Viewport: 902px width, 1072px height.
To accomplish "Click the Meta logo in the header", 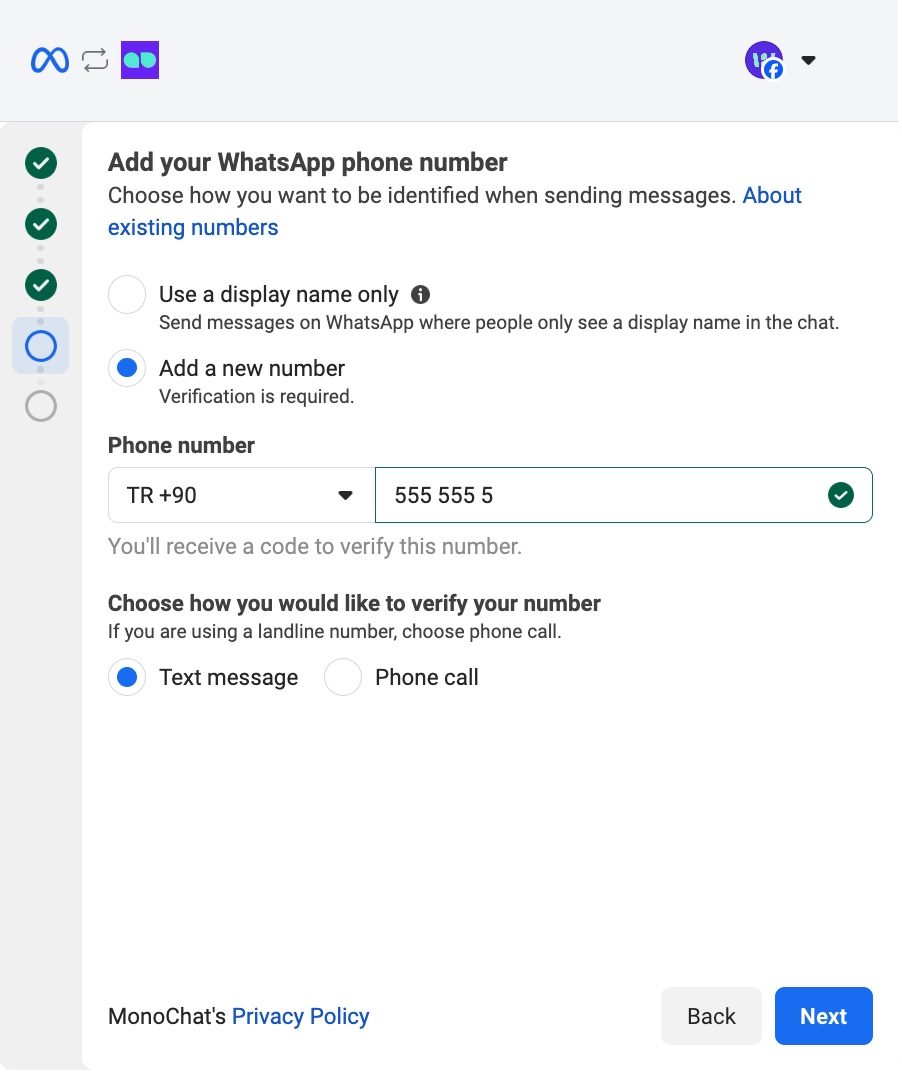I will [48, 60].
